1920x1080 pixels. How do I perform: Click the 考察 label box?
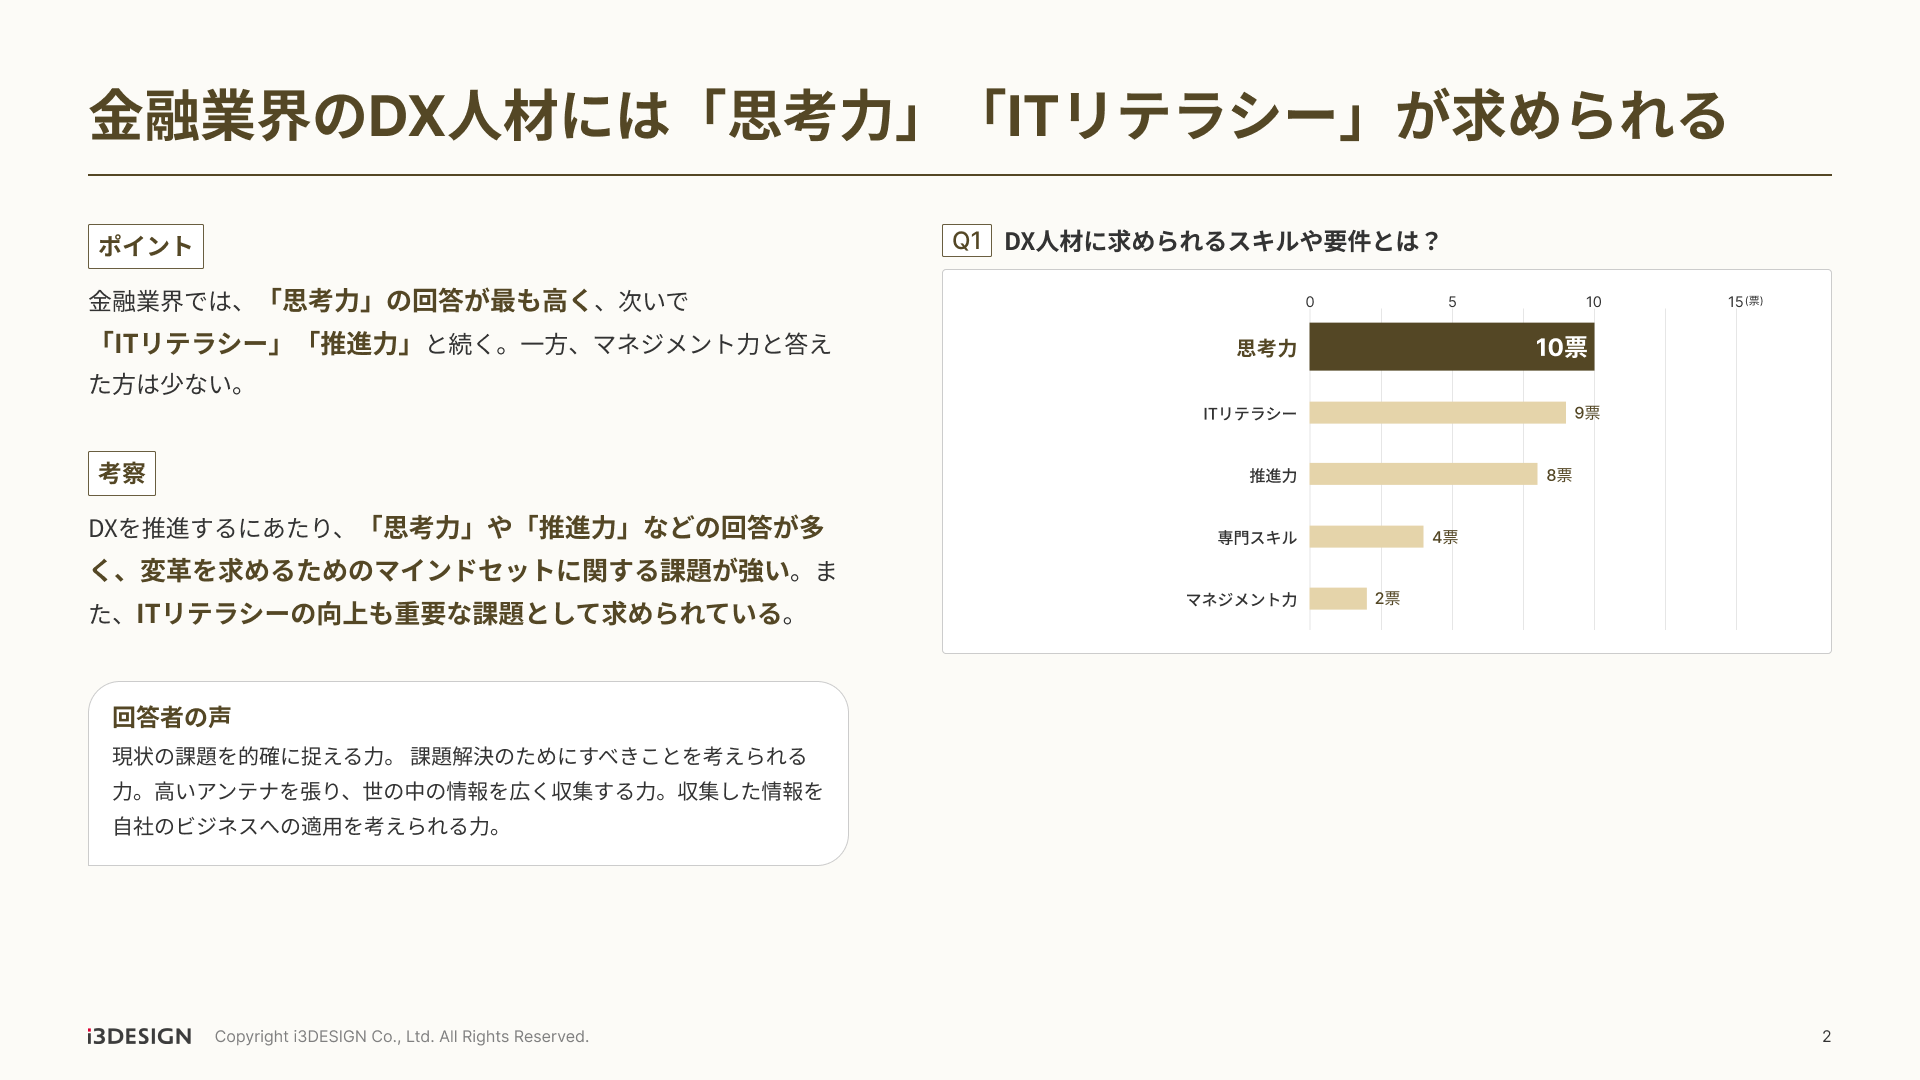[122, 473]
